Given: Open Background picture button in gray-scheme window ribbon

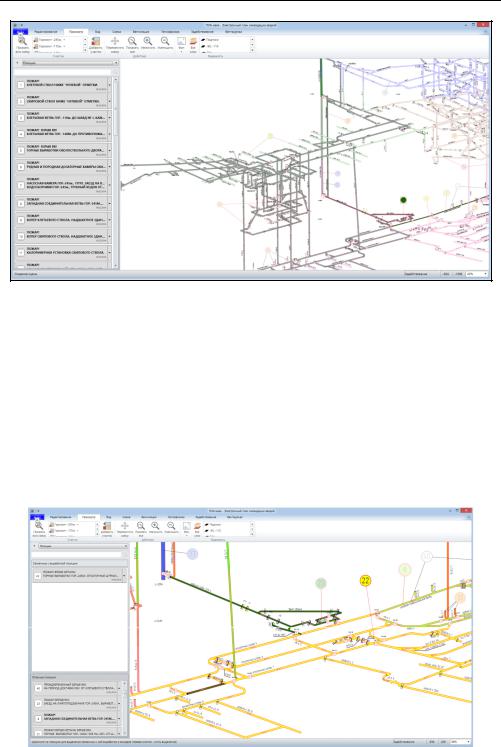Looking at the screenshot, I should coord(181,41).
